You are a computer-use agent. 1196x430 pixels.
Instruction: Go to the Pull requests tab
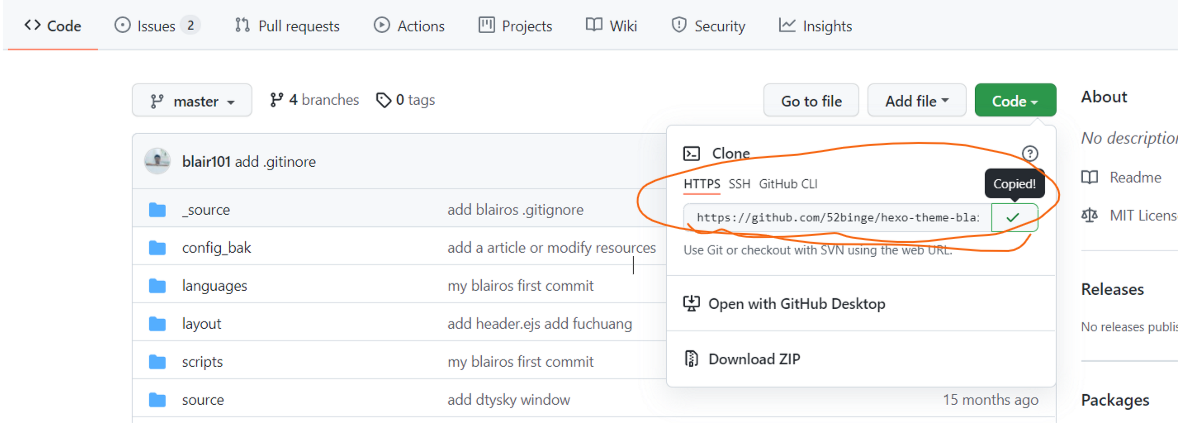pos(287,26)
